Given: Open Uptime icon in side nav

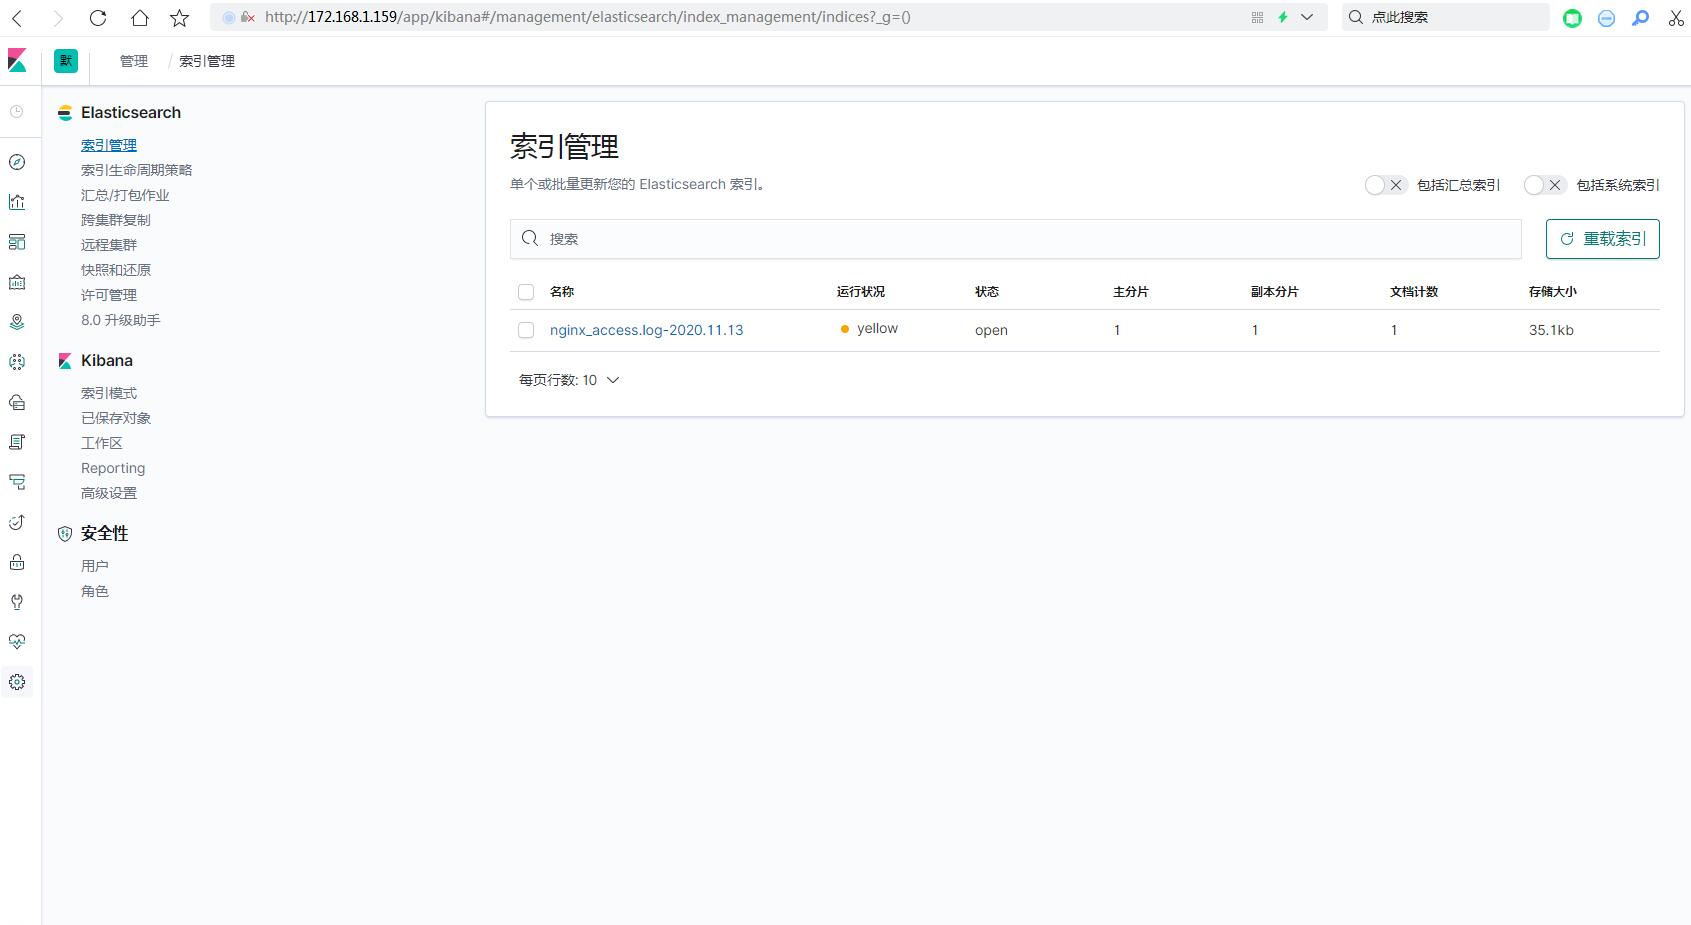Looking at the screenshot, I should click(17, 522).
